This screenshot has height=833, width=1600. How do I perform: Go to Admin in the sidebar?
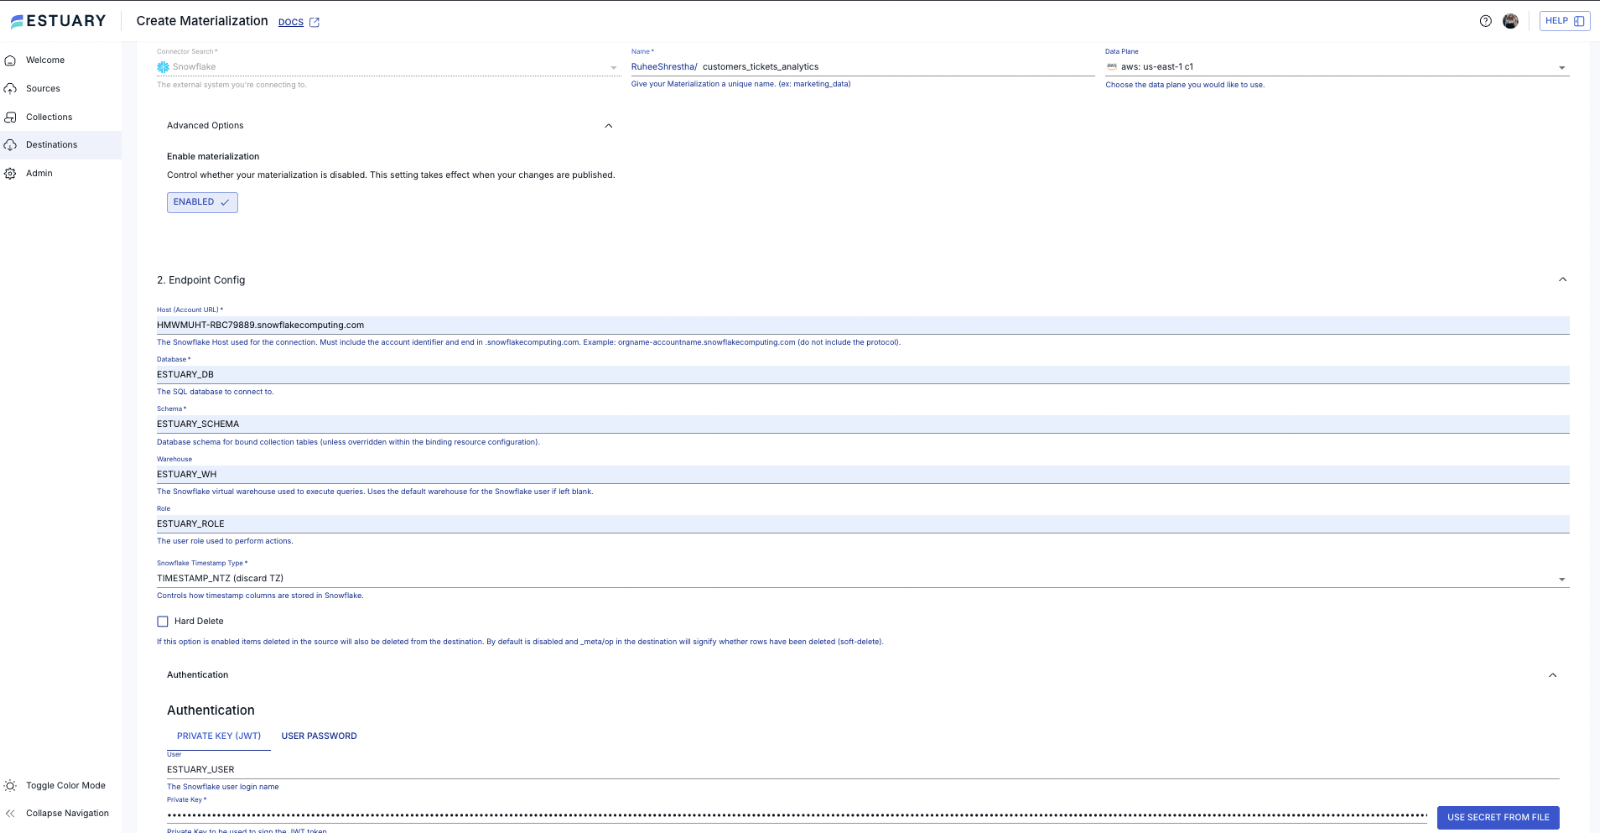coord(39,173)
